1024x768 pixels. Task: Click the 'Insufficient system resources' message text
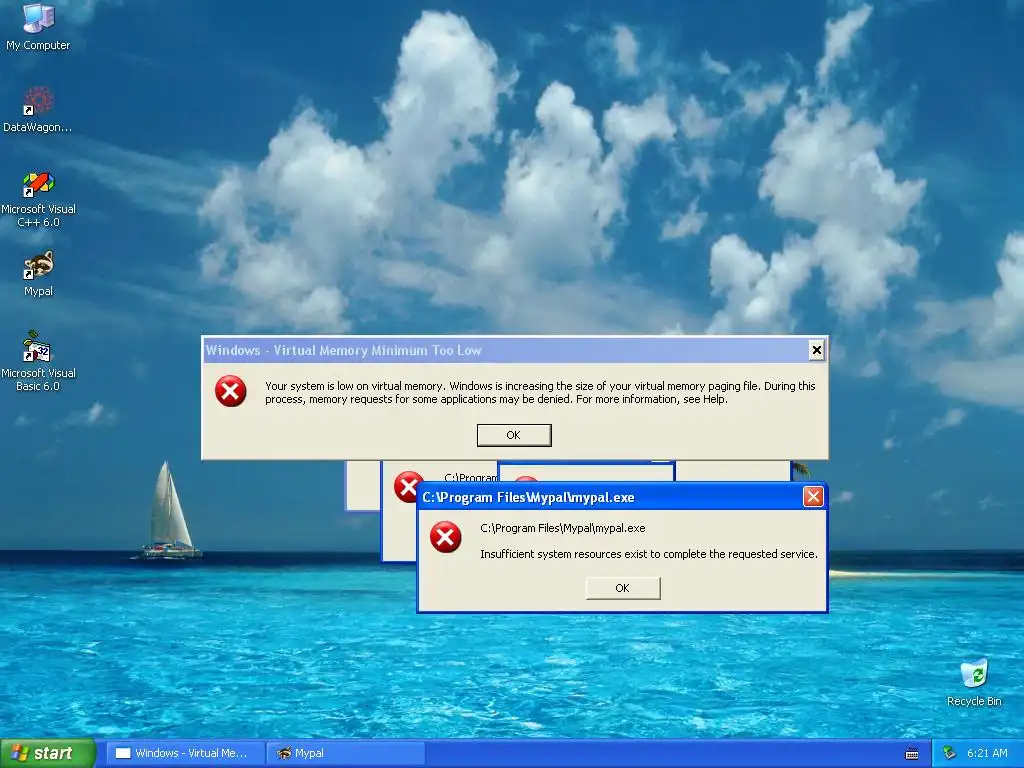[648, 554]
